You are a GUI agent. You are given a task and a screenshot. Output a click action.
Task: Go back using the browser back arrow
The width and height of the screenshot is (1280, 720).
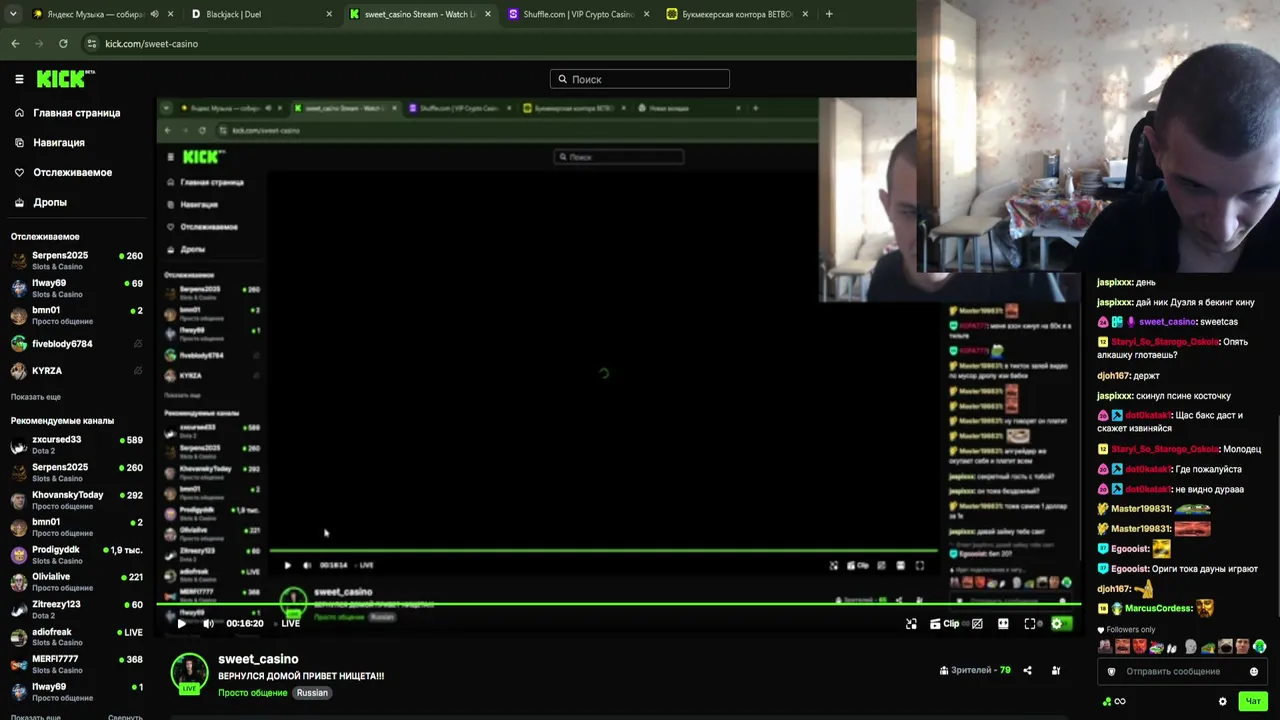15,44
